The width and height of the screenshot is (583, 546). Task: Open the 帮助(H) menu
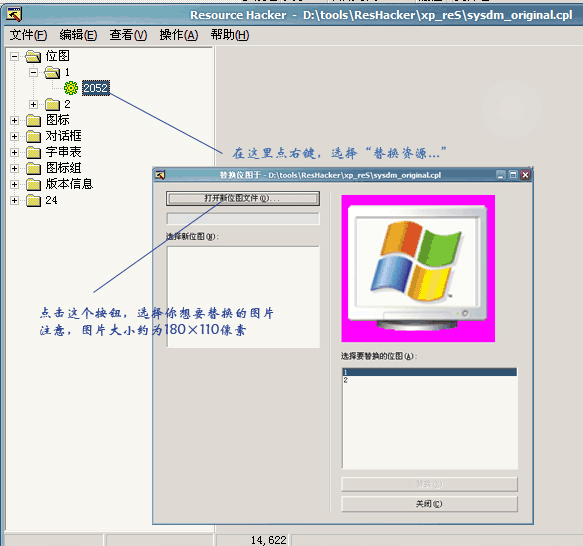pos(230,35)
